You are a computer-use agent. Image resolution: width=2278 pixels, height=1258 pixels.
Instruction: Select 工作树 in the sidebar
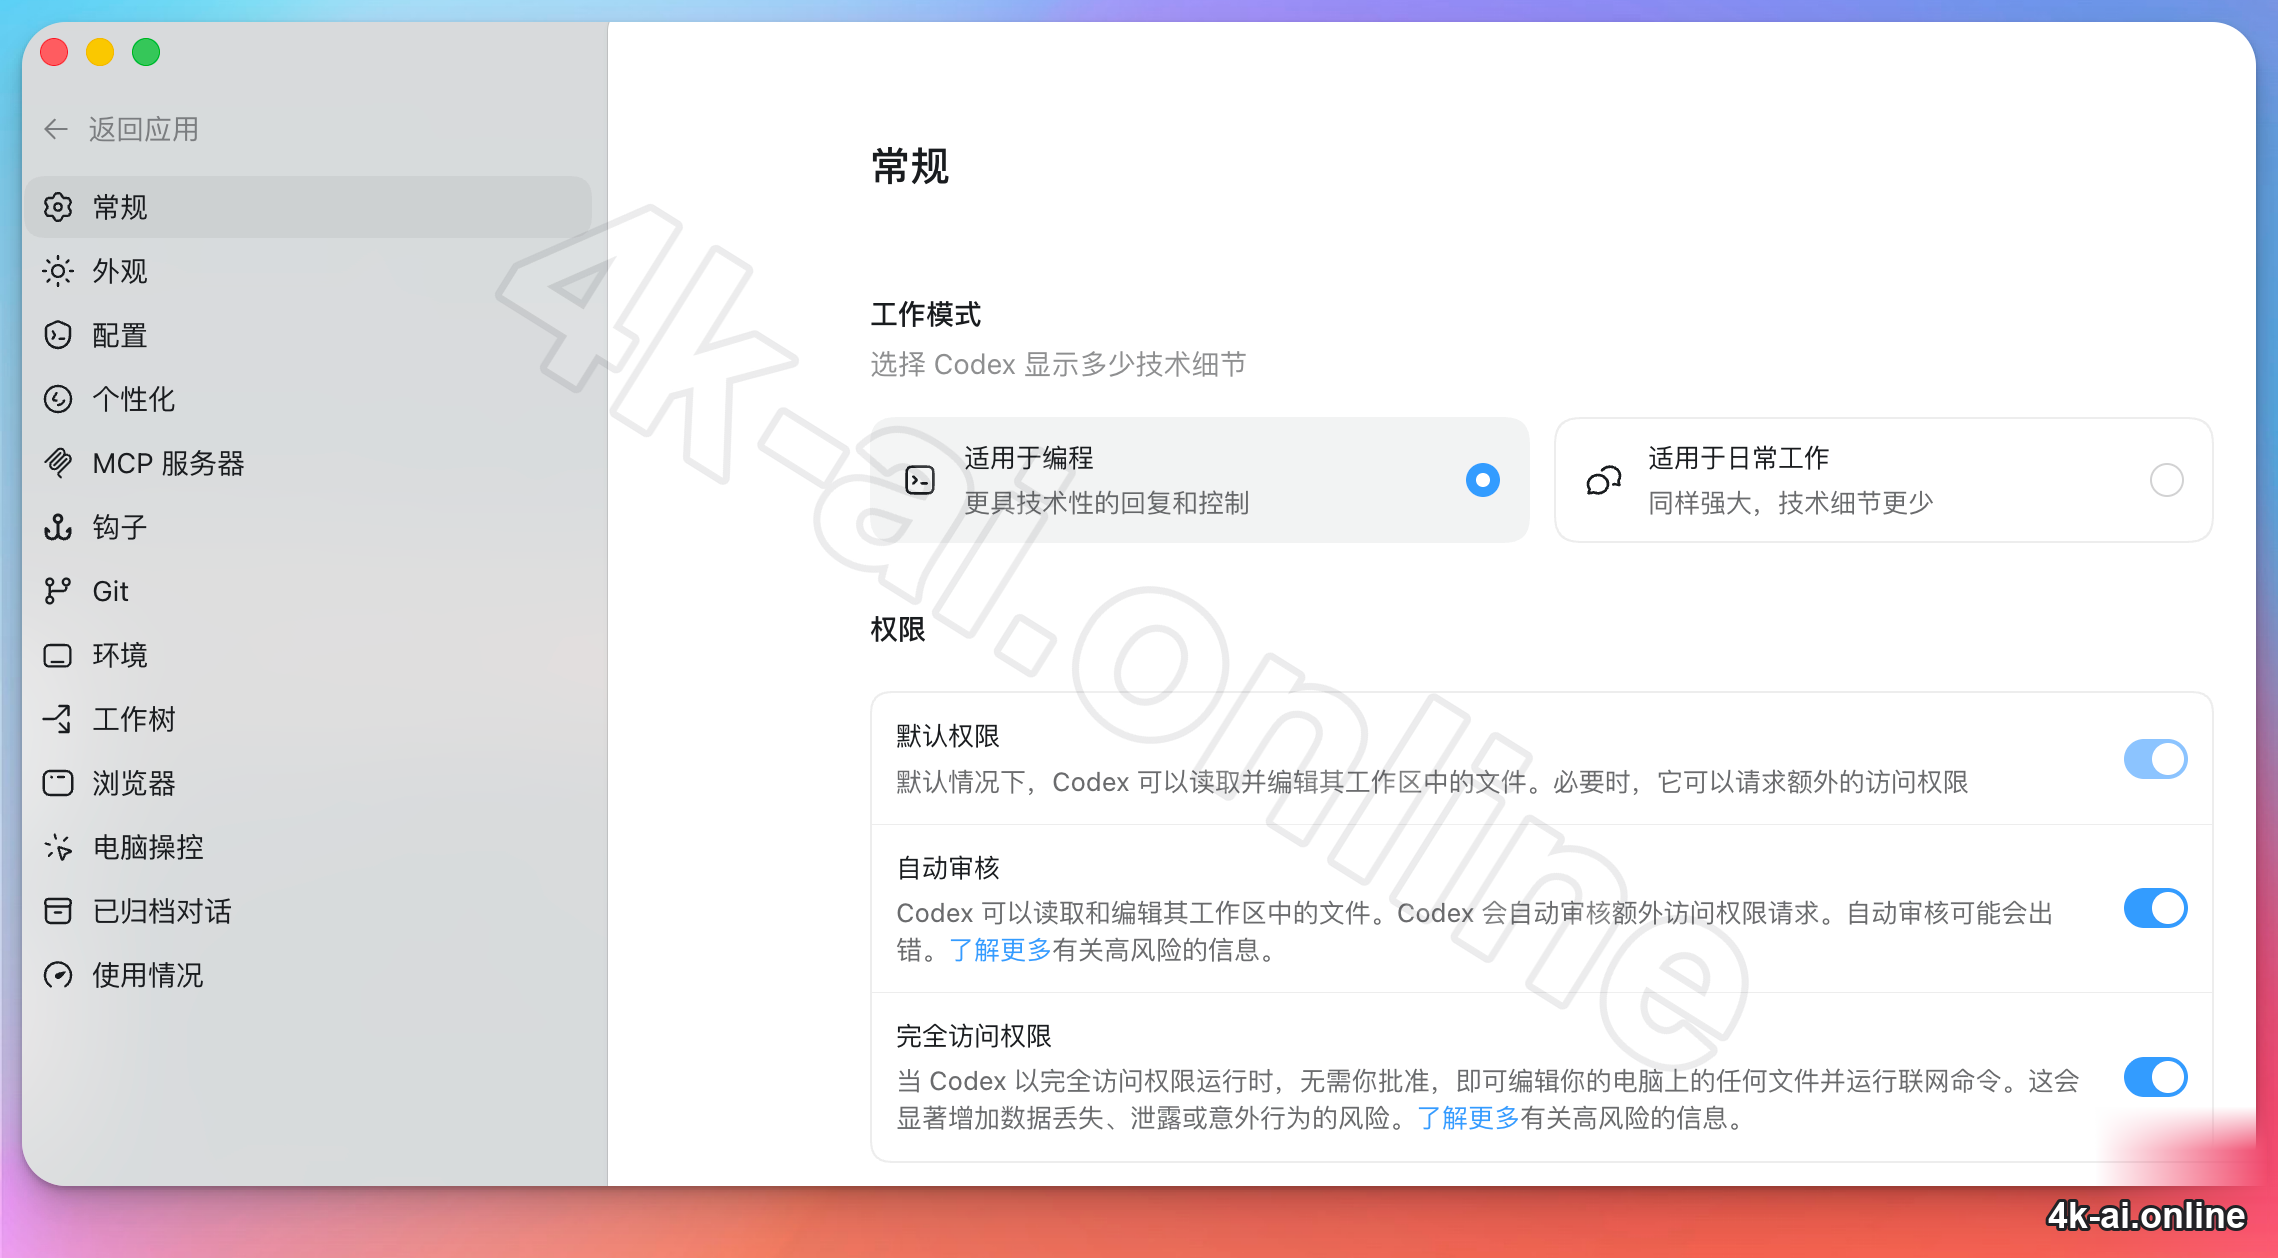pos(309,719)
